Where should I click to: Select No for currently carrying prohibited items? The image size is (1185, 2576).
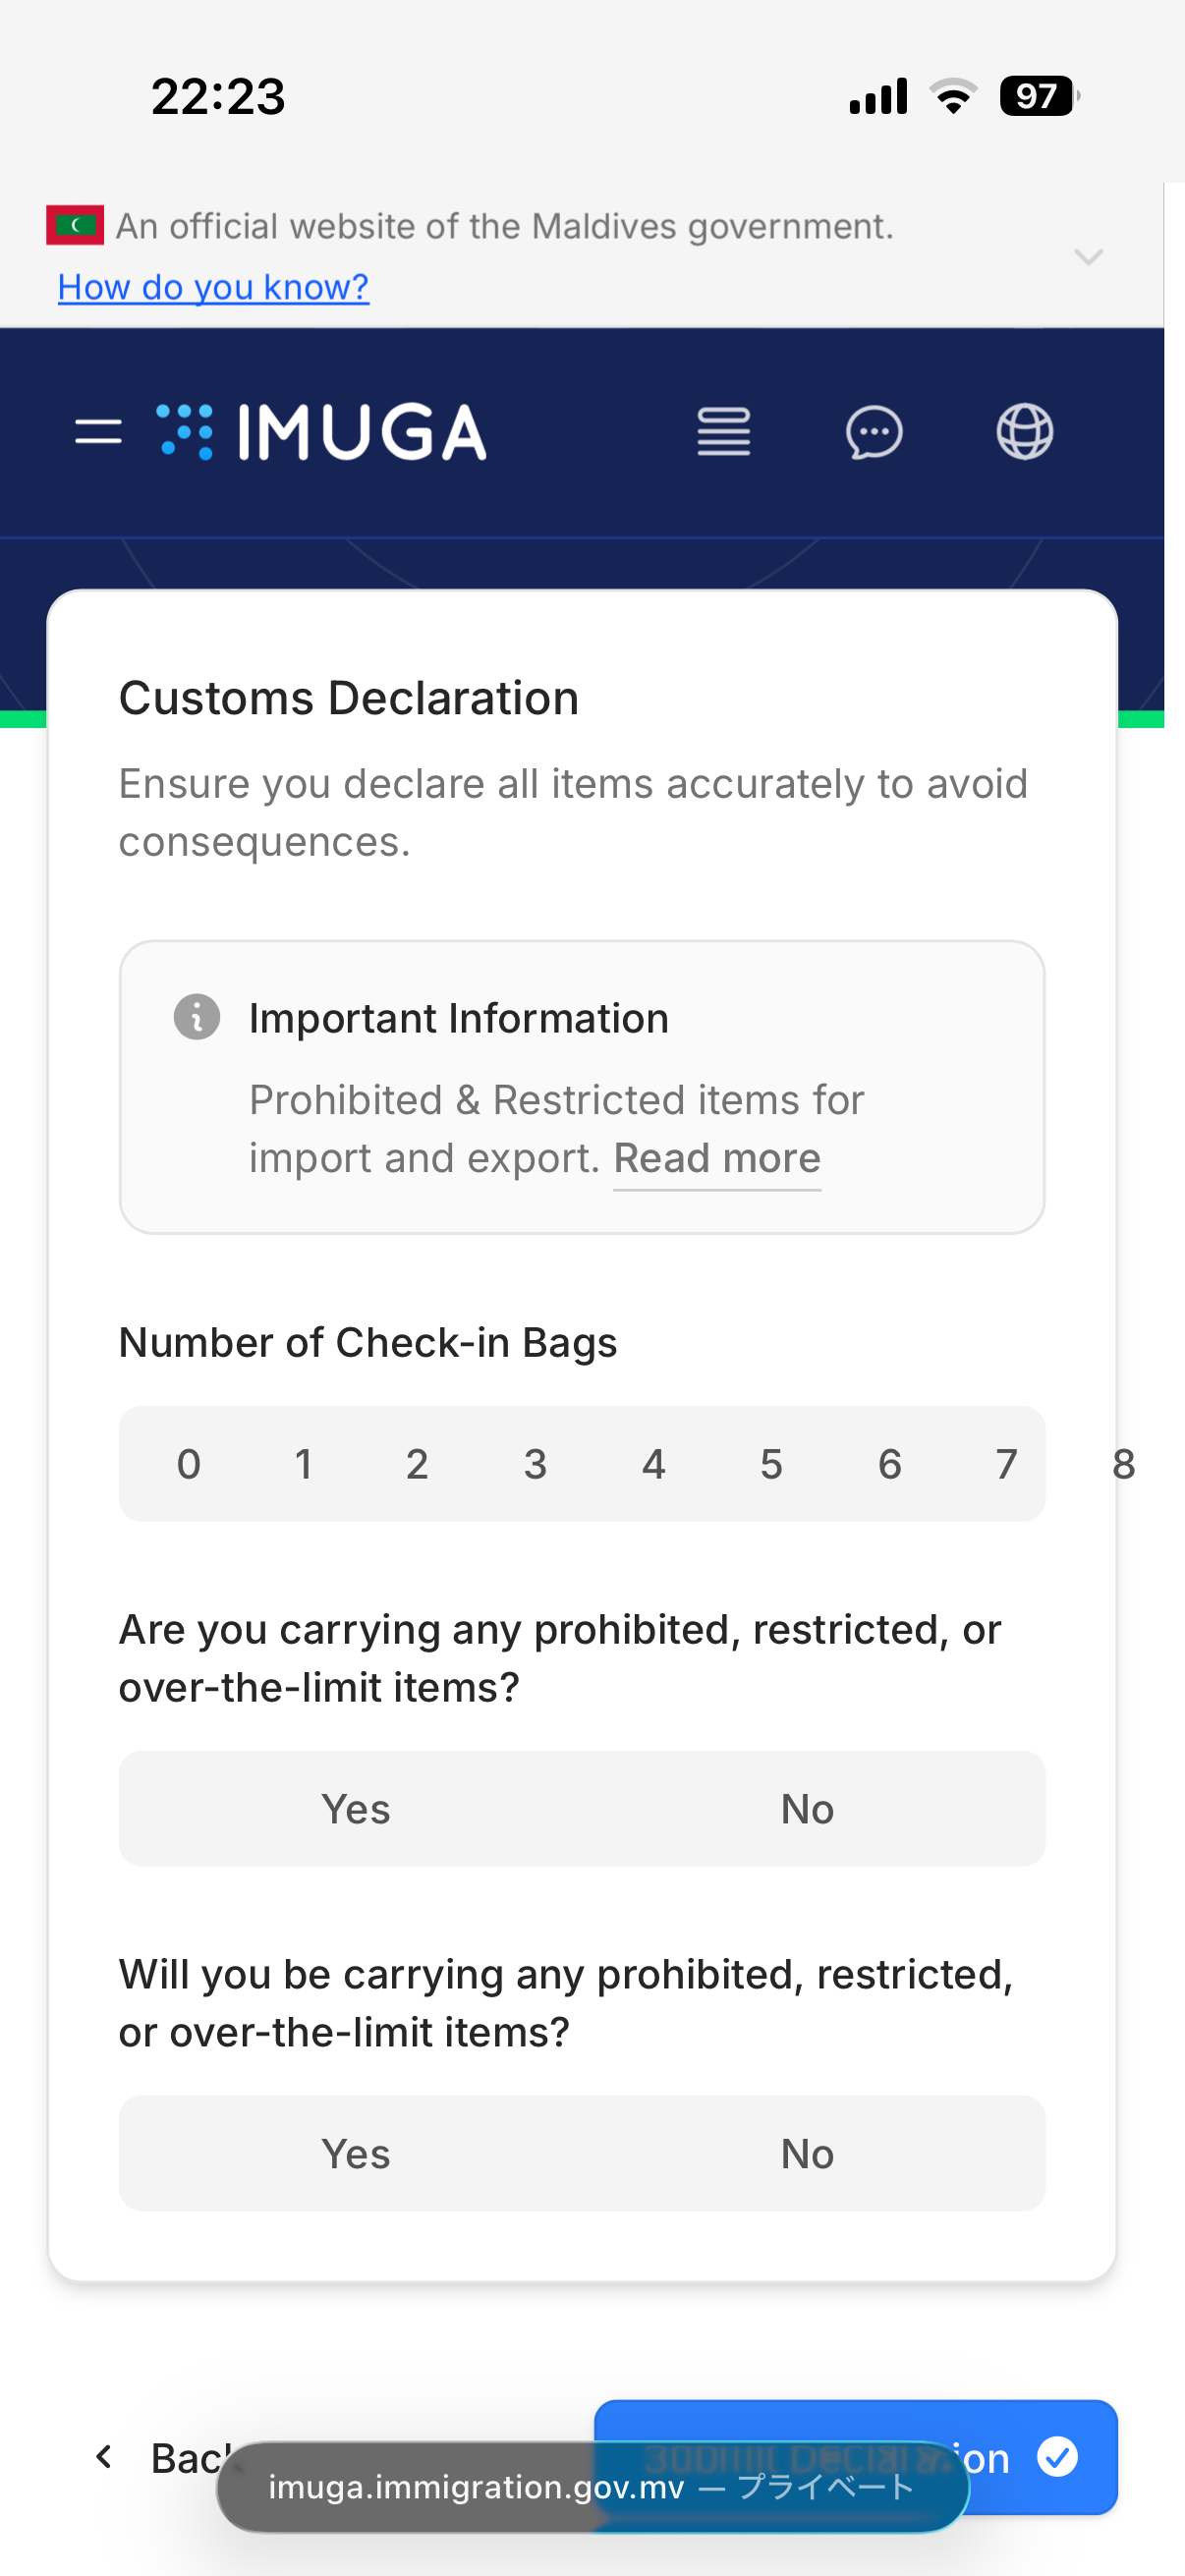click(807, 1809)
